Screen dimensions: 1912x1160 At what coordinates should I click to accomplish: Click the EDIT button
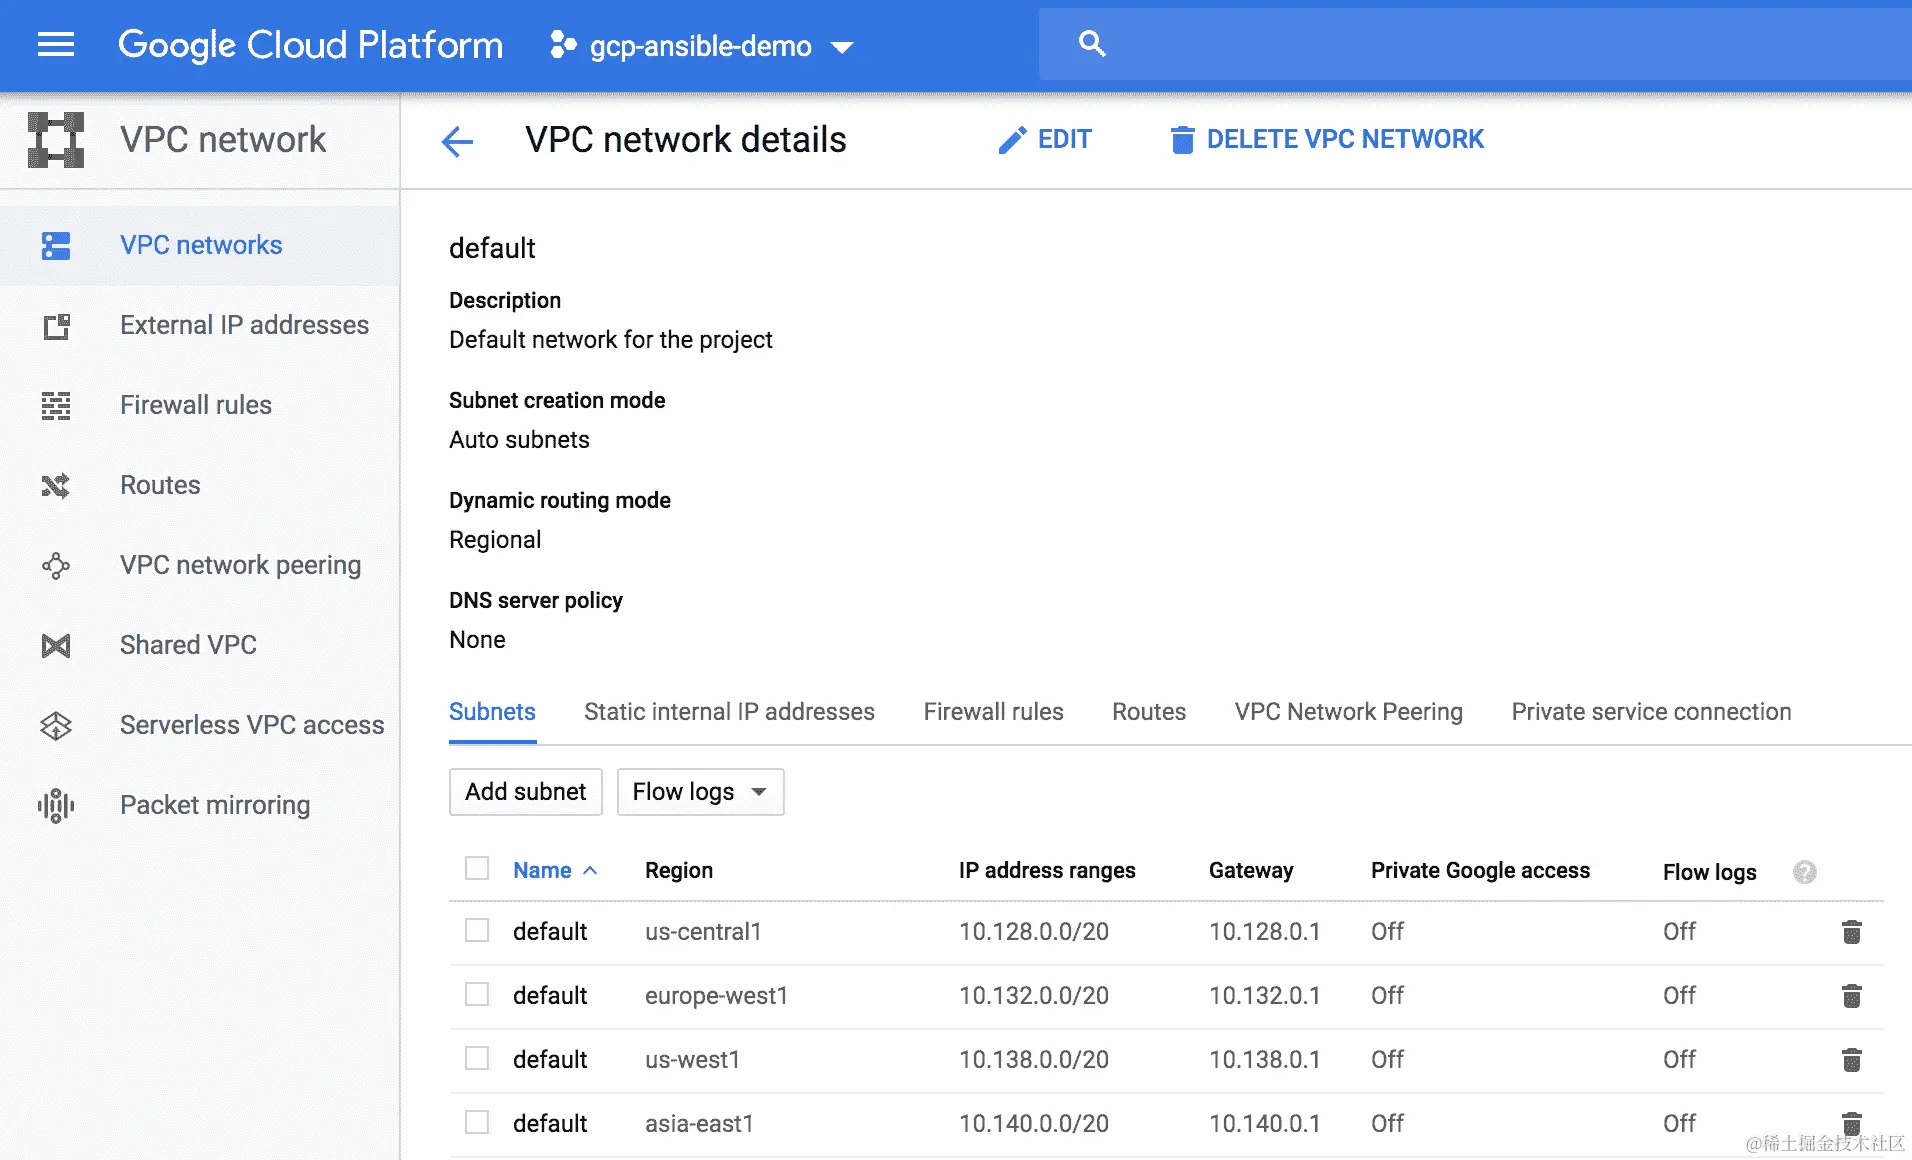click(x=1044, y=140)
